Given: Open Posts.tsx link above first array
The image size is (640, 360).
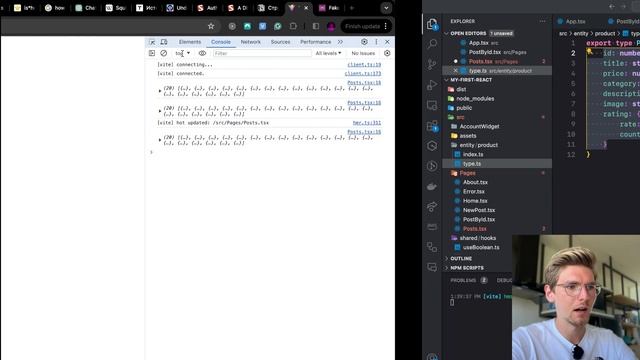Looking at the screenshot, I should point(364,83).
